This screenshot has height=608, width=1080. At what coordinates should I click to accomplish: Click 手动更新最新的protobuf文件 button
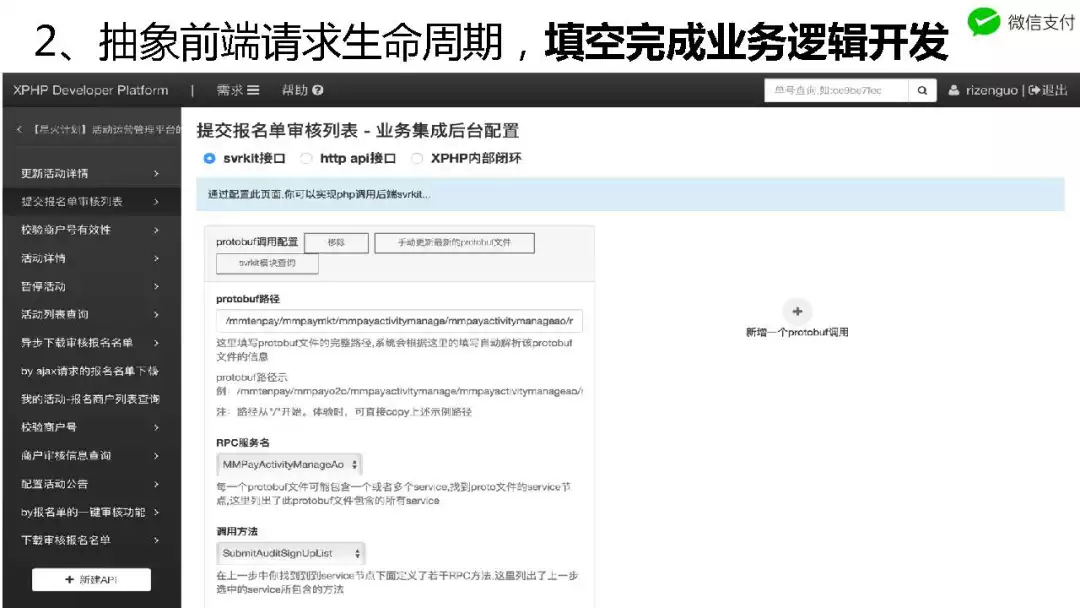[455, 242]
